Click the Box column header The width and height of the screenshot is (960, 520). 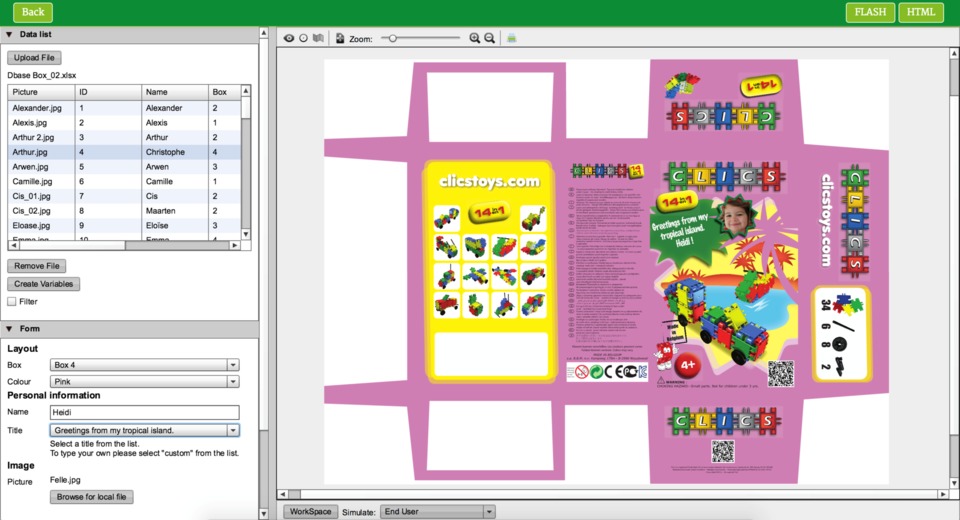[224, 92]
